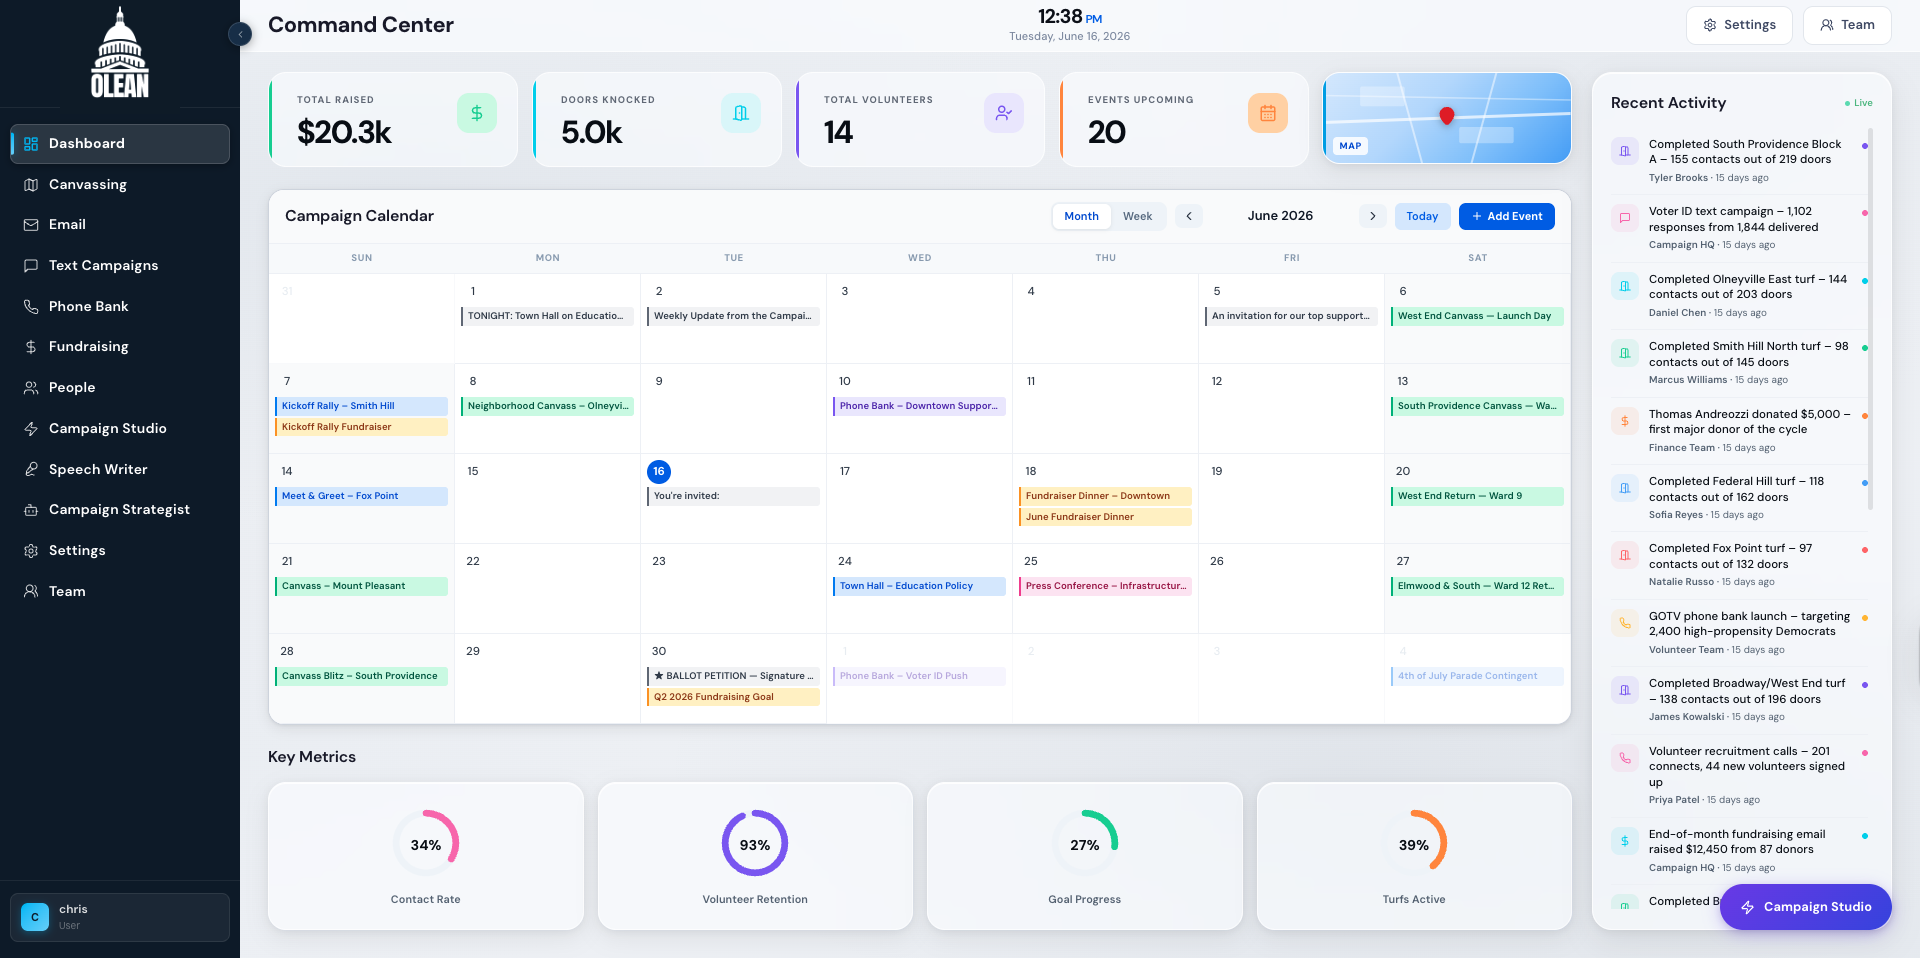
Task: Open the June Fundraiser Dinner event
Action: 1105,517
